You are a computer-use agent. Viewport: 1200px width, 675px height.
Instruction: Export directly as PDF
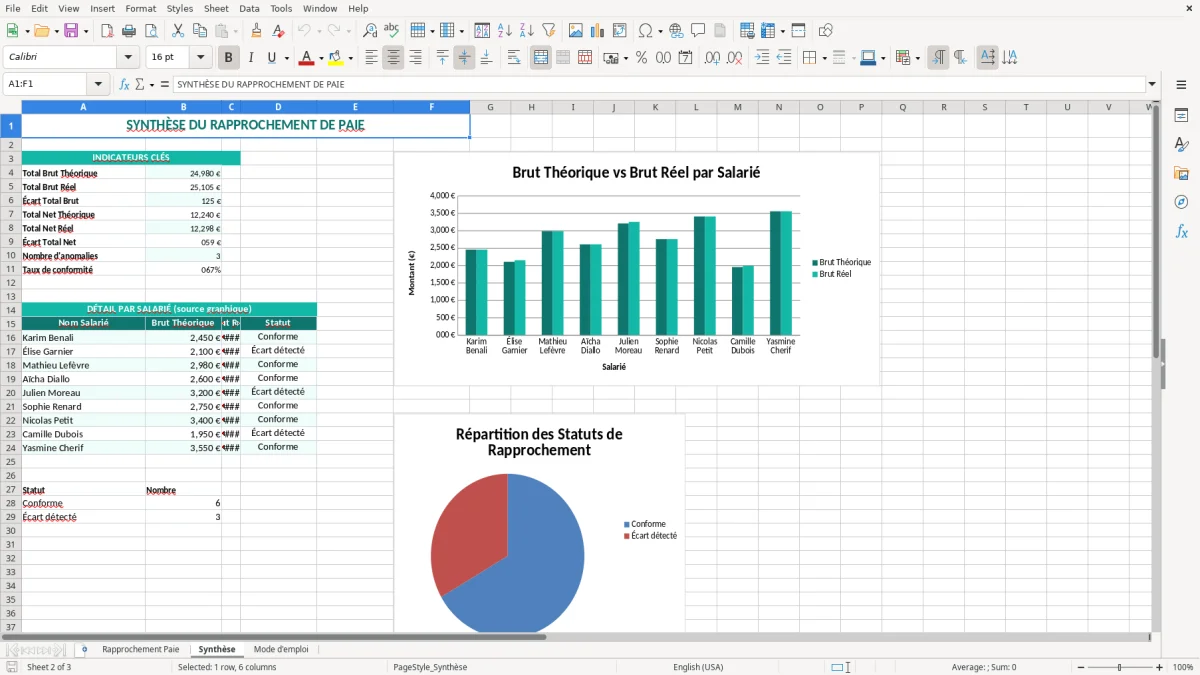pos(107,31)
